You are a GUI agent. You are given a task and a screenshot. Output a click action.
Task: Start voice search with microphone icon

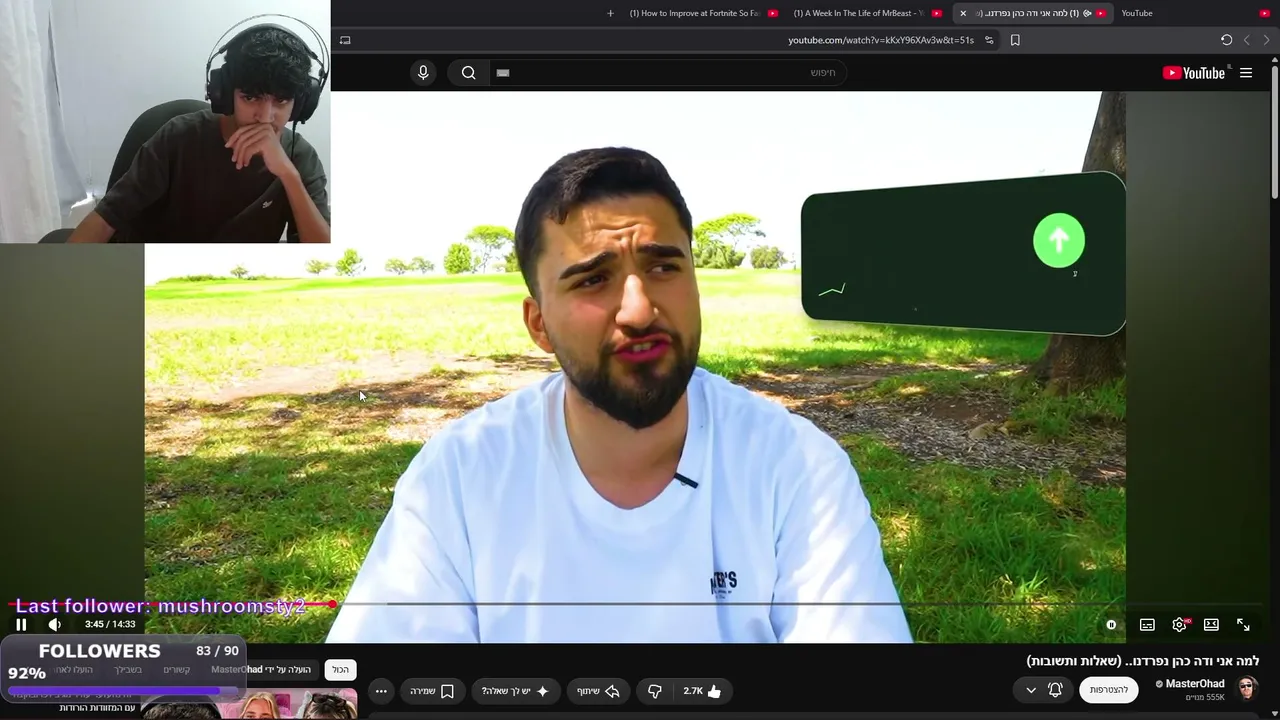coord(423,72)
